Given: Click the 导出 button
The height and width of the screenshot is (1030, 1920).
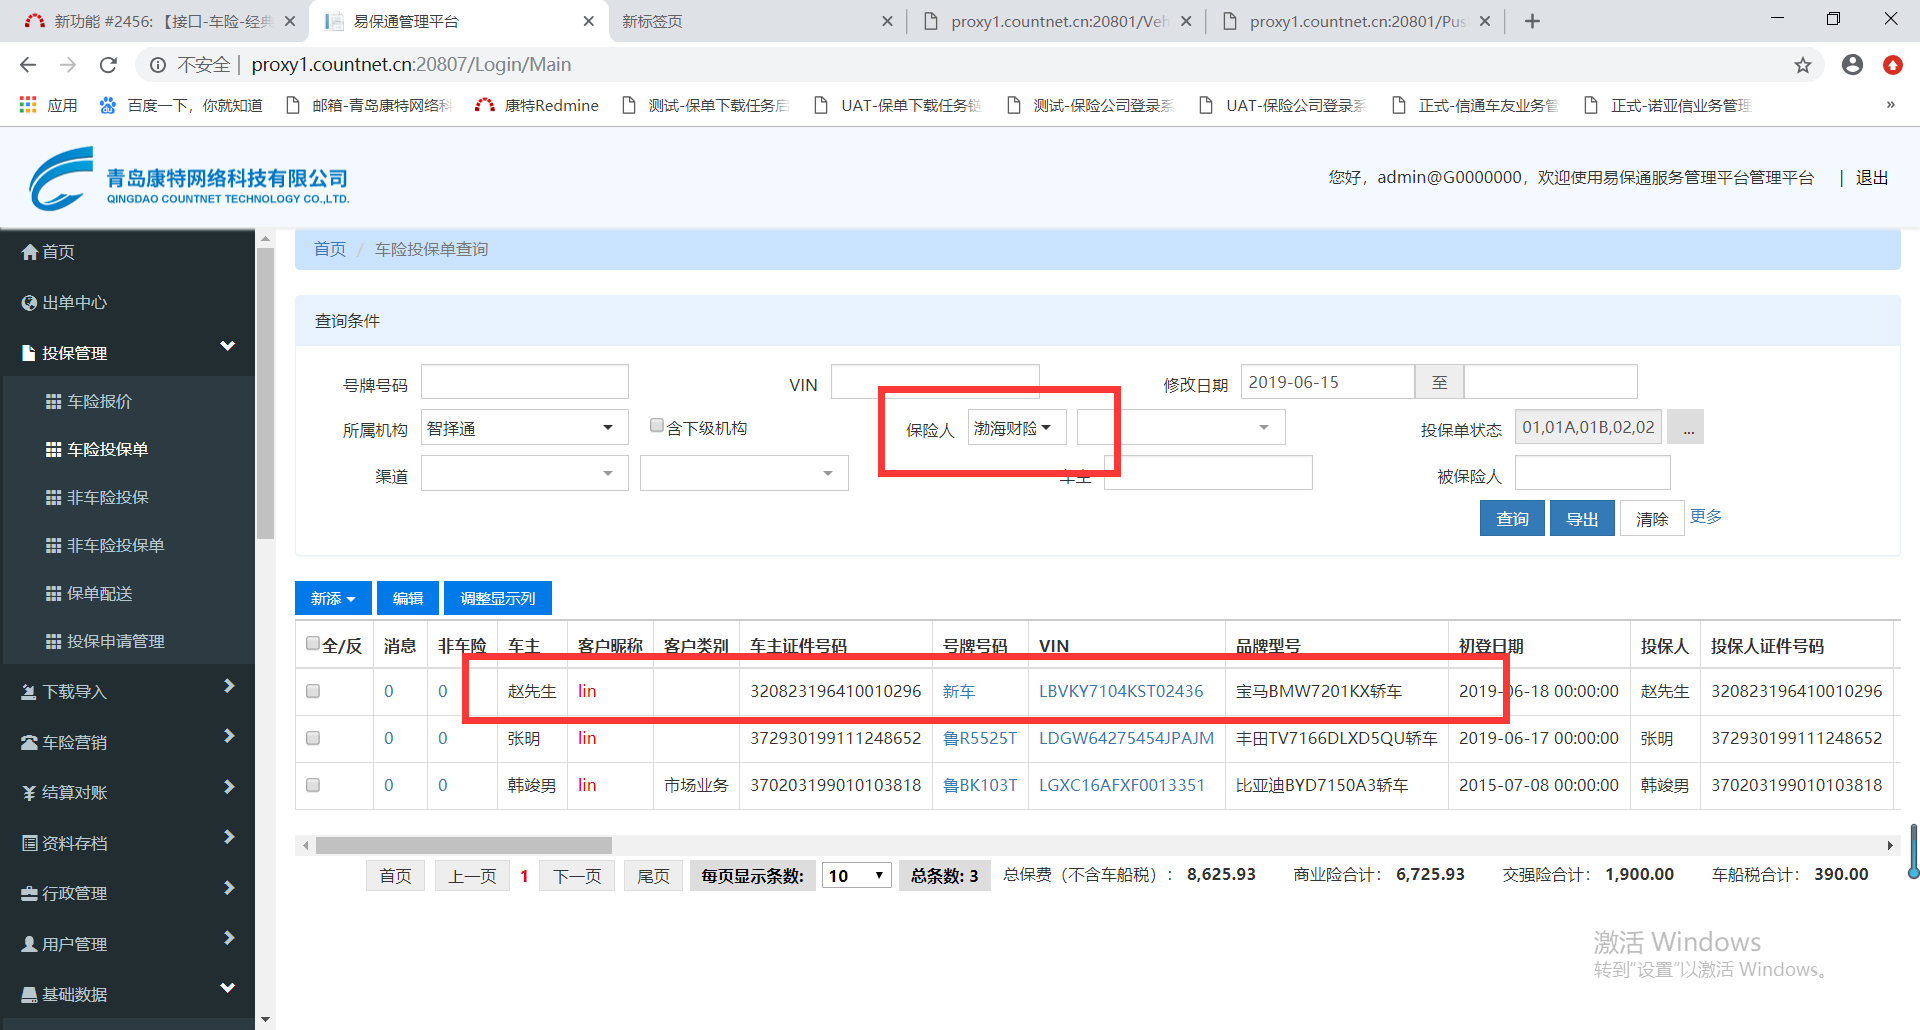Looking at the screenshot, I should click(x=1582, y=519).
